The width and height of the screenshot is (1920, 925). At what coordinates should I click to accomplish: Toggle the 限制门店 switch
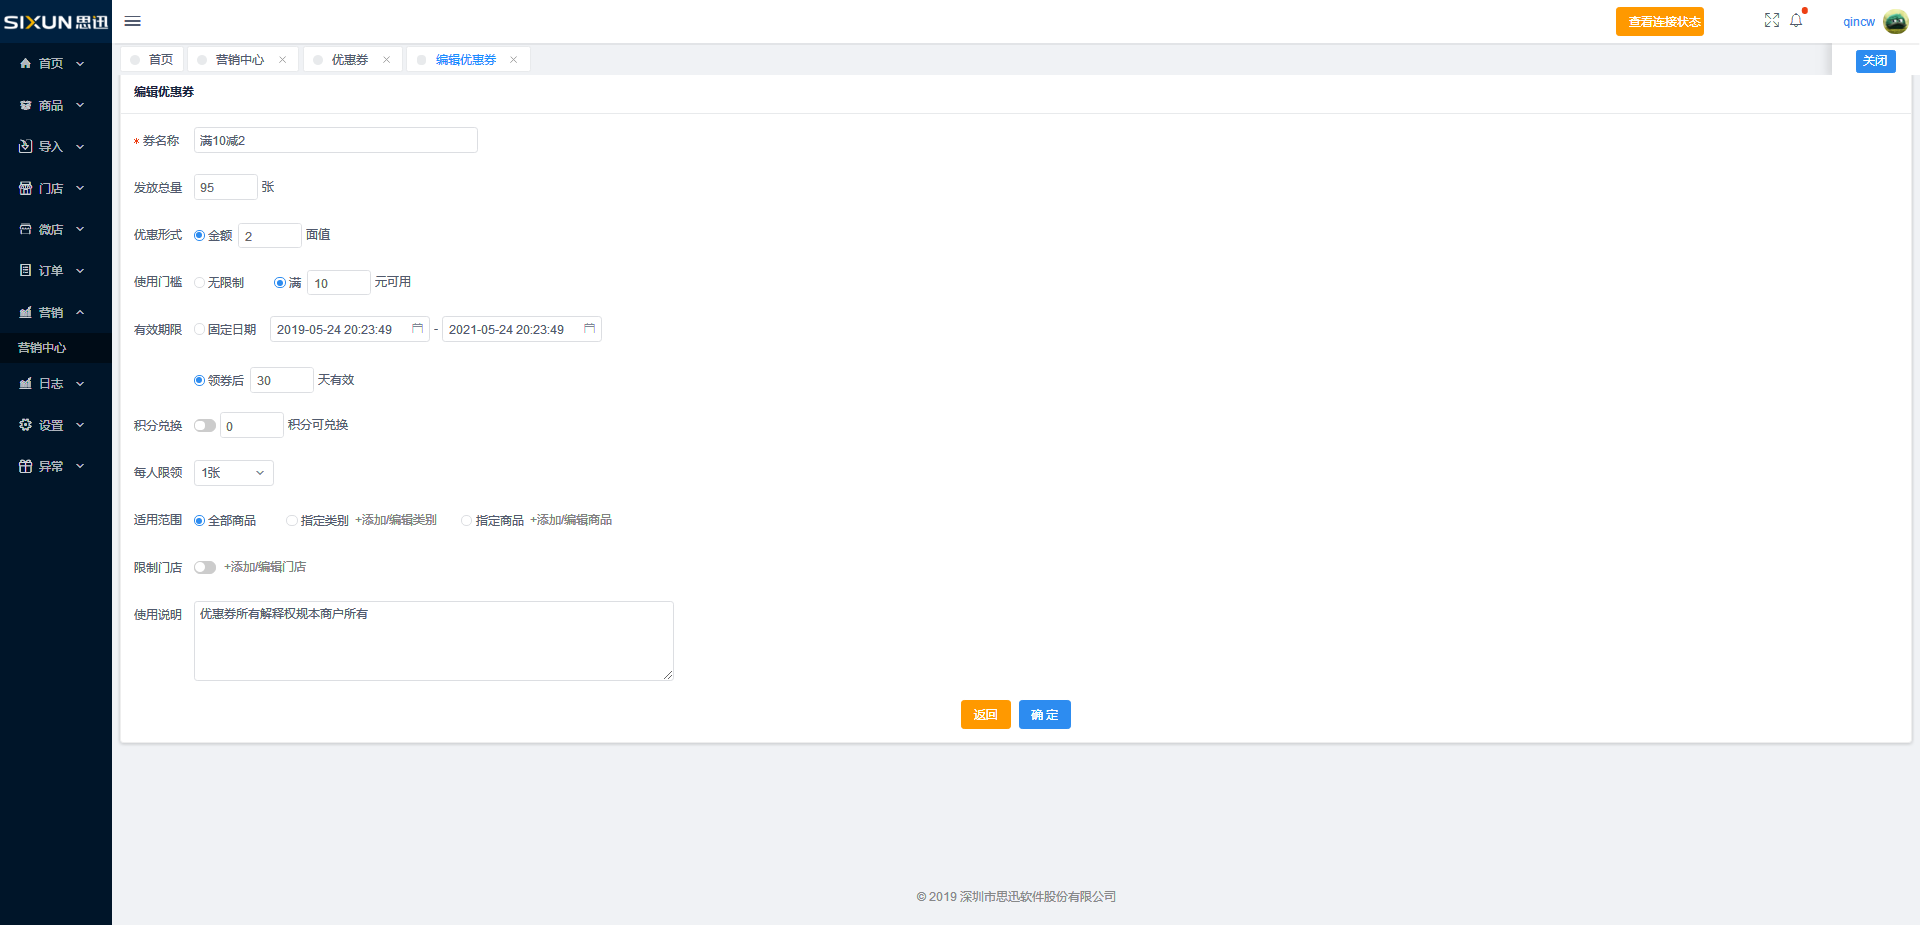coord(205,567)
